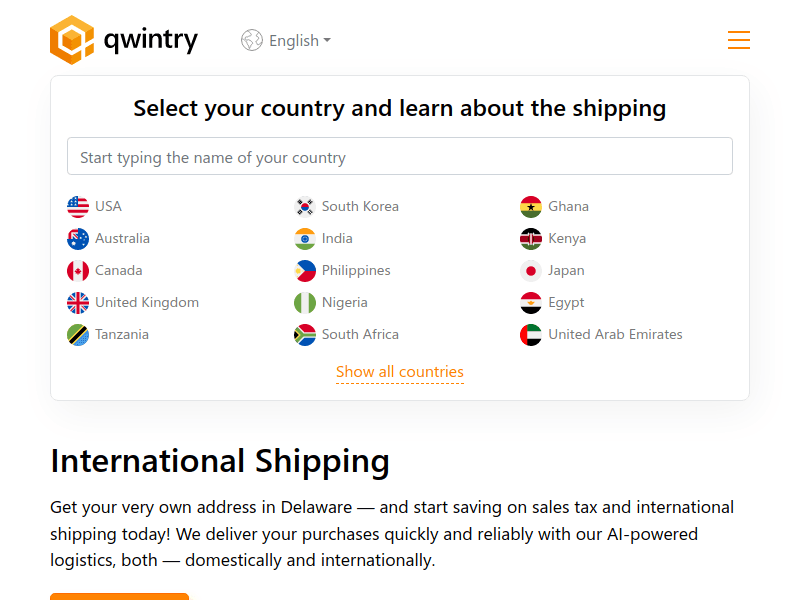The image size is (800, 600).
Task: Select the South Korea flag icon
Action: (x=304, y=206)
